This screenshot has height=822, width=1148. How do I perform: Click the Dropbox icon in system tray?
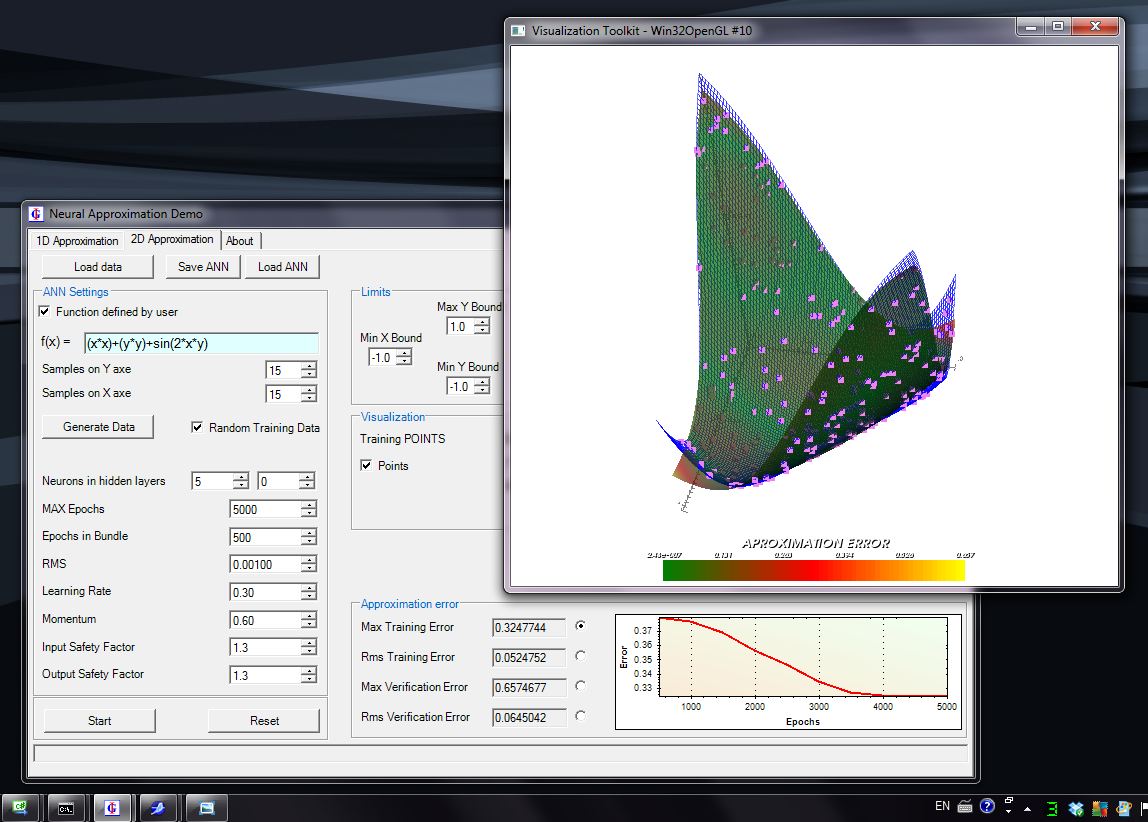point(1076,807)
